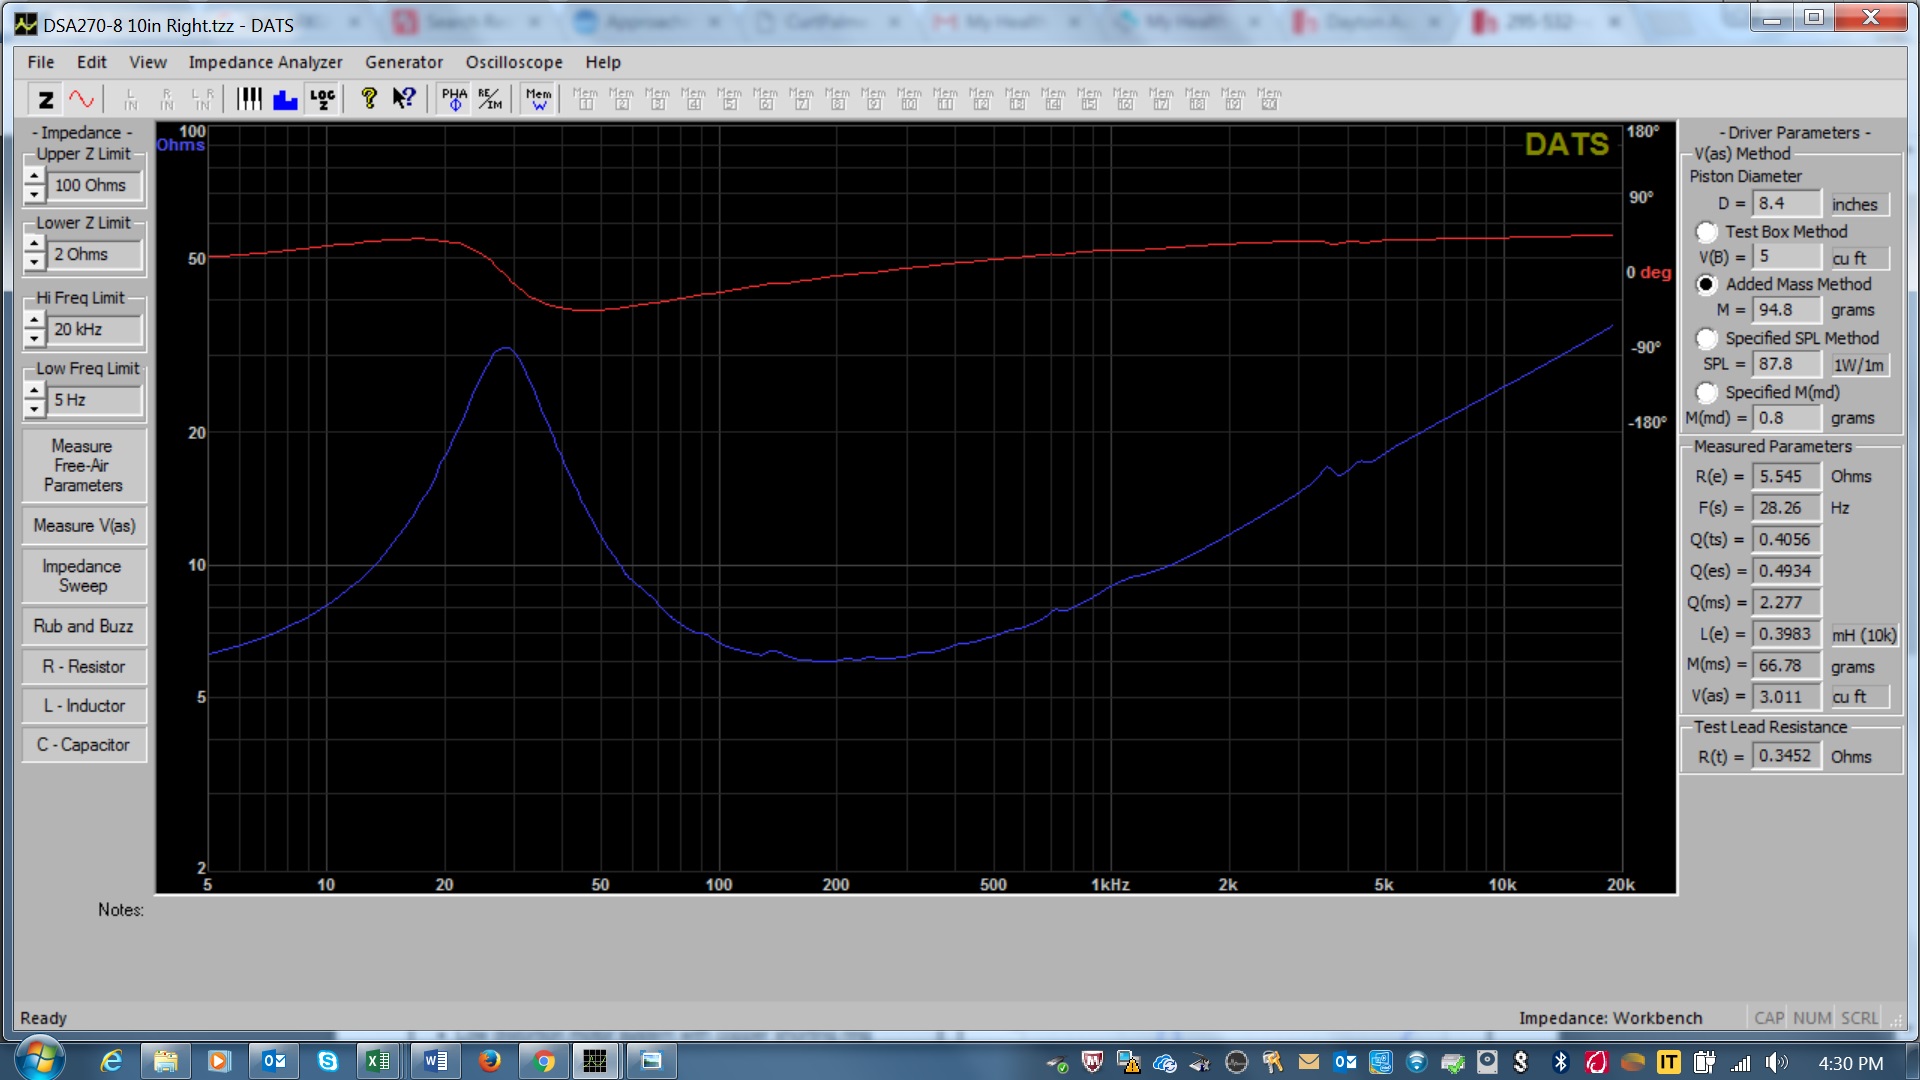Click the Measure V(as) button
The height and width of the screenshot is (1080, 1920).
point(84,526)
